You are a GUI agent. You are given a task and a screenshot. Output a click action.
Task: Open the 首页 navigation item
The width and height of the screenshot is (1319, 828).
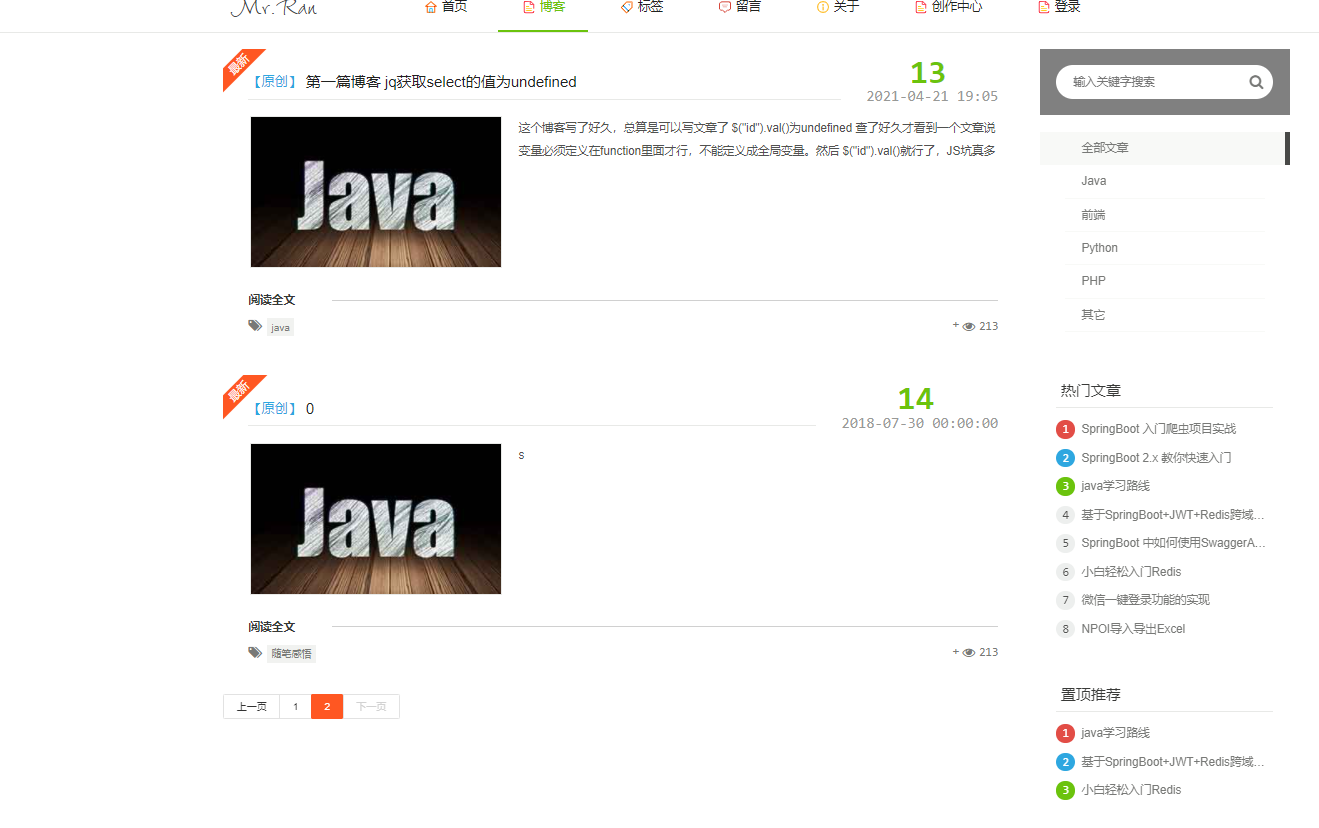[x=446, y=7]
